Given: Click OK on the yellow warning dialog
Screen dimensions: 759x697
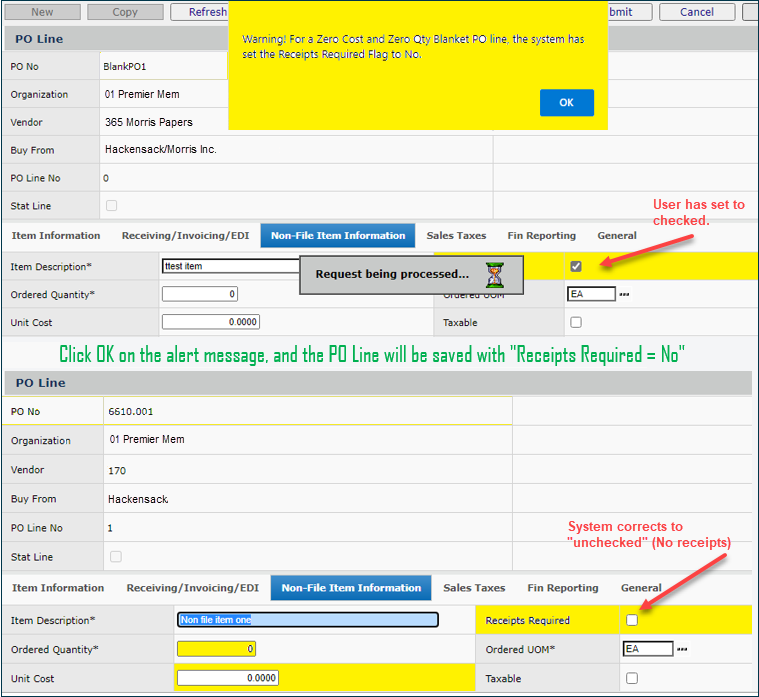Looking at the screenshot, I should (566, 103).
